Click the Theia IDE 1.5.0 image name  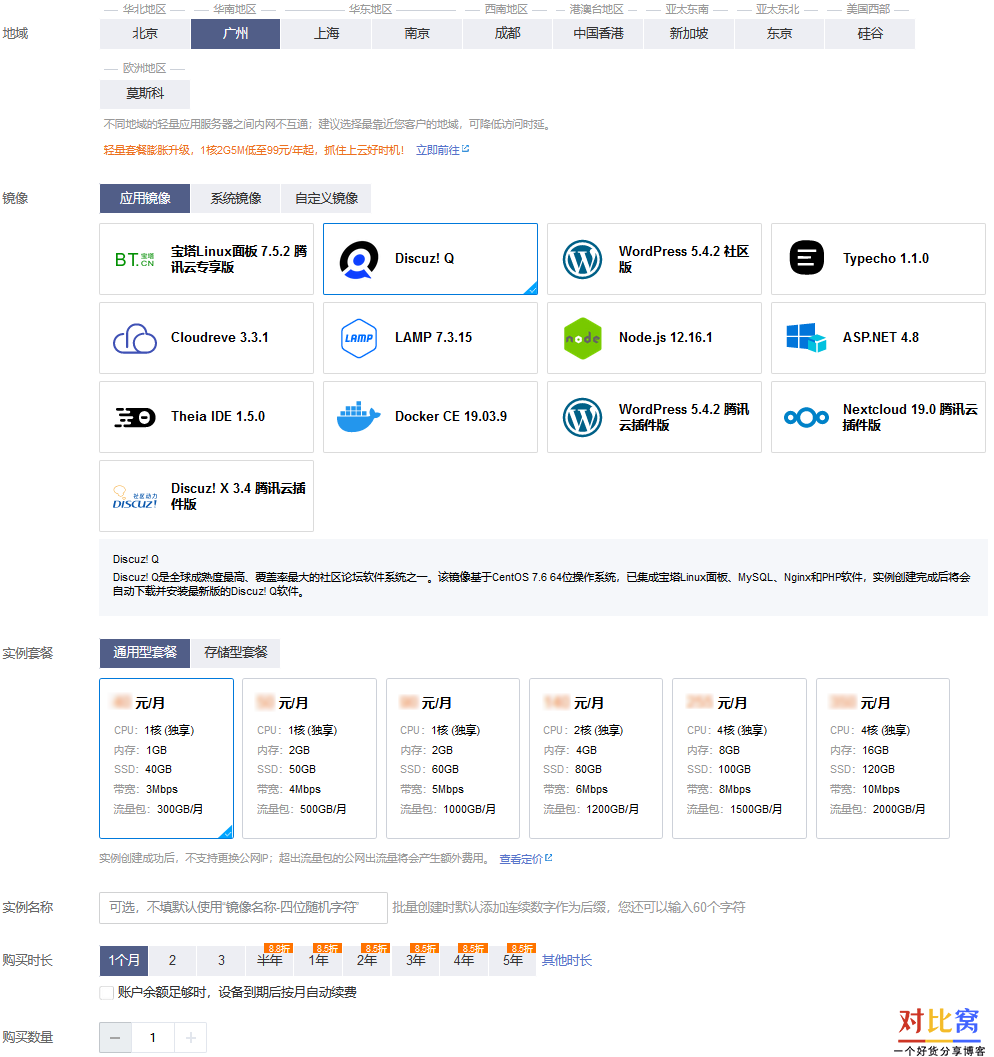(x=218, y=417)
